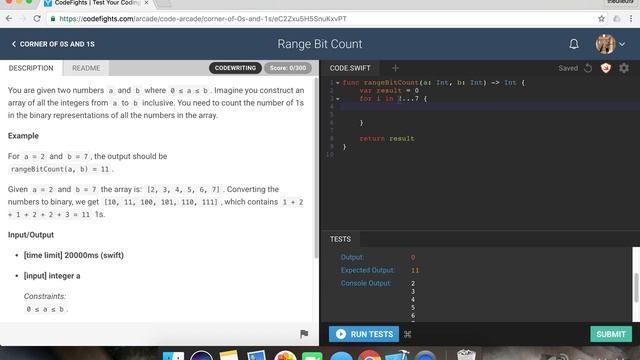Screen dimensions: 640x360
Task: Open Notes from the dock
Action: pos(229,356)
